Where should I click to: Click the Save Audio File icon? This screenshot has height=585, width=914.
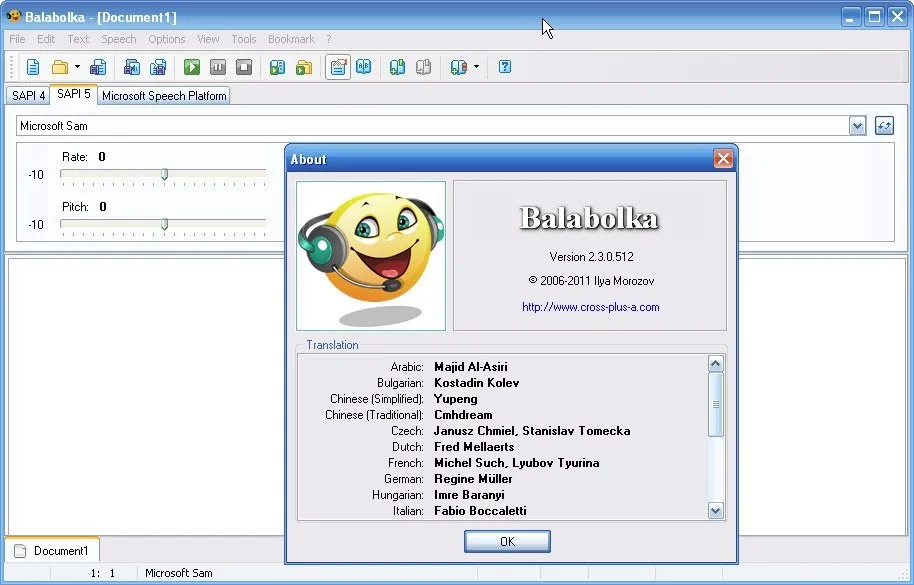click(132, 67)
